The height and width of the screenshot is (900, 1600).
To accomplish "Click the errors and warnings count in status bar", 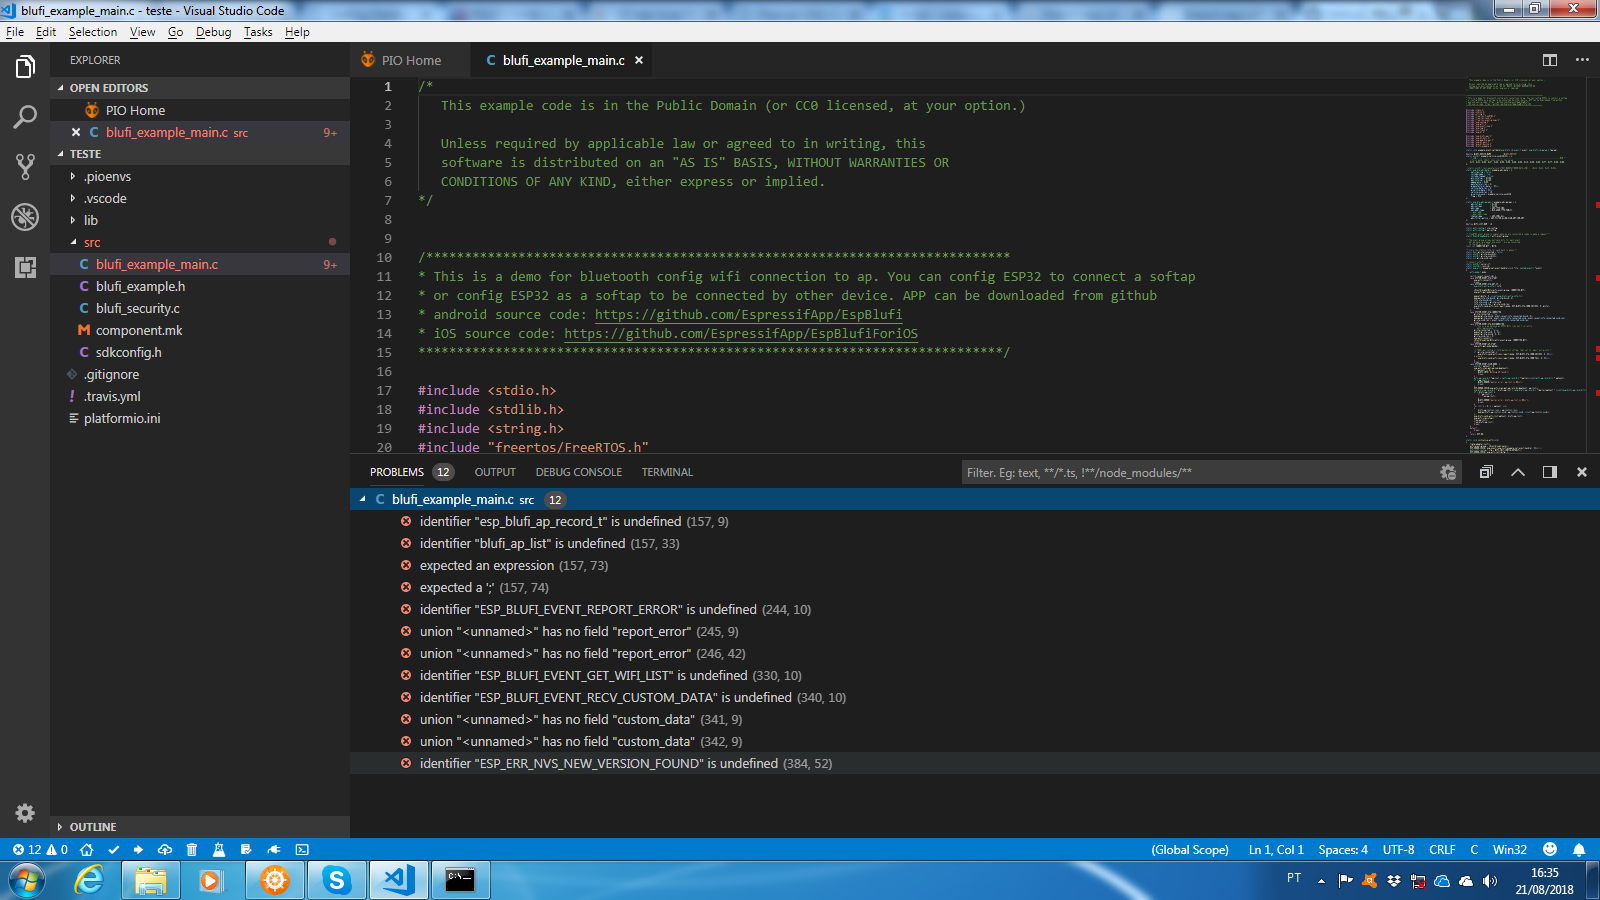I will (x=40, y=849).
